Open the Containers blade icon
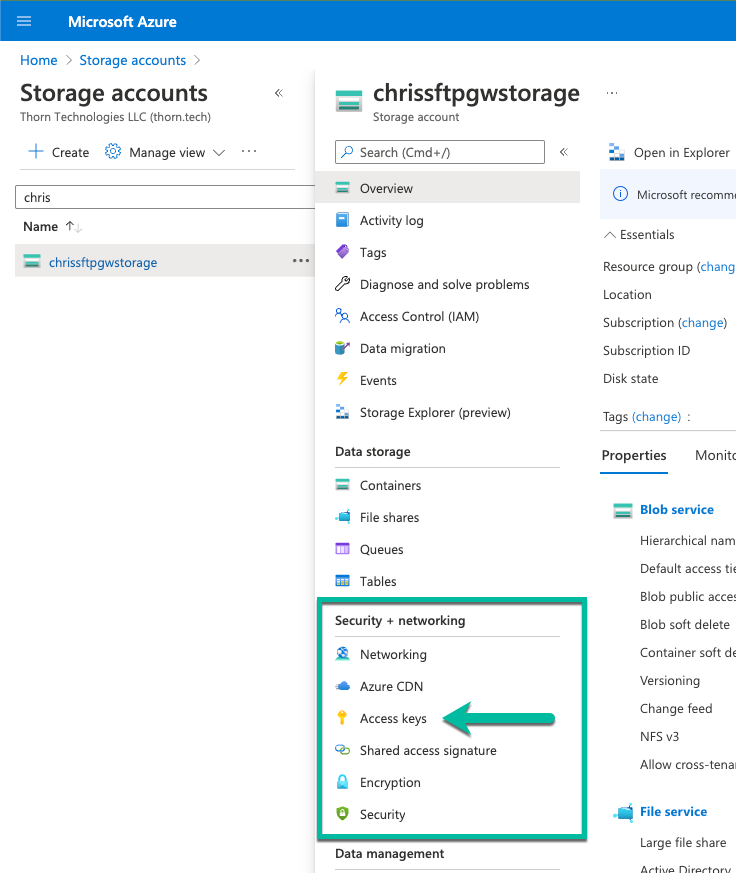The image size is (736, 873). pyautogui.click(x=340, y=485)
